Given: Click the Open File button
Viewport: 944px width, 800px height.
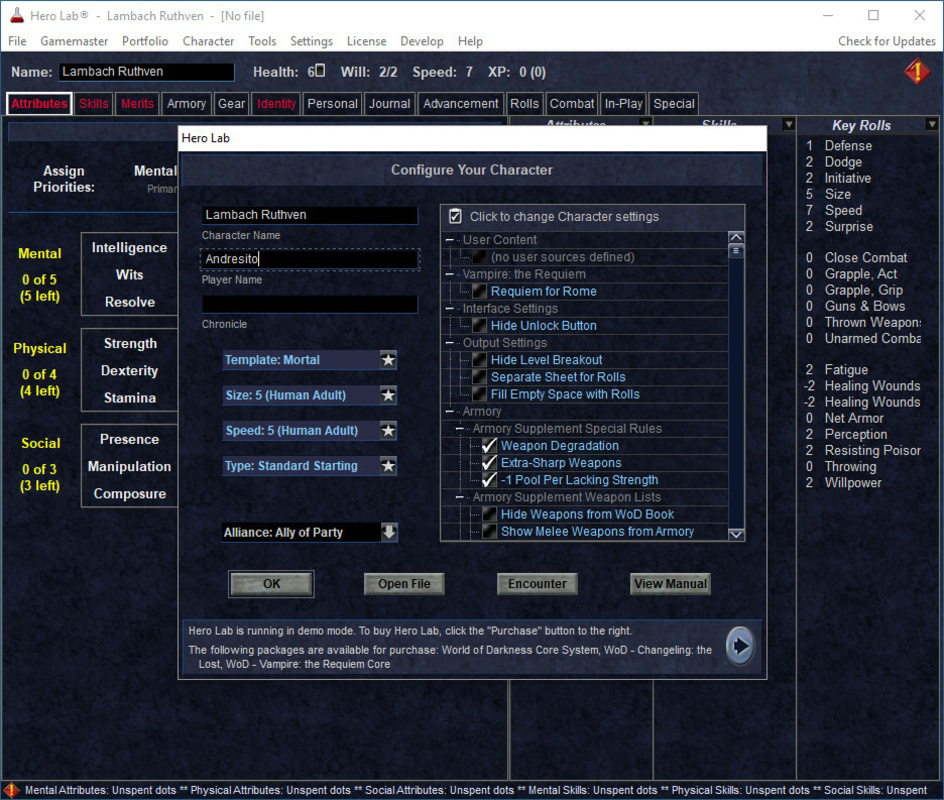Looking at the screenshot, I should coord(404,584).
